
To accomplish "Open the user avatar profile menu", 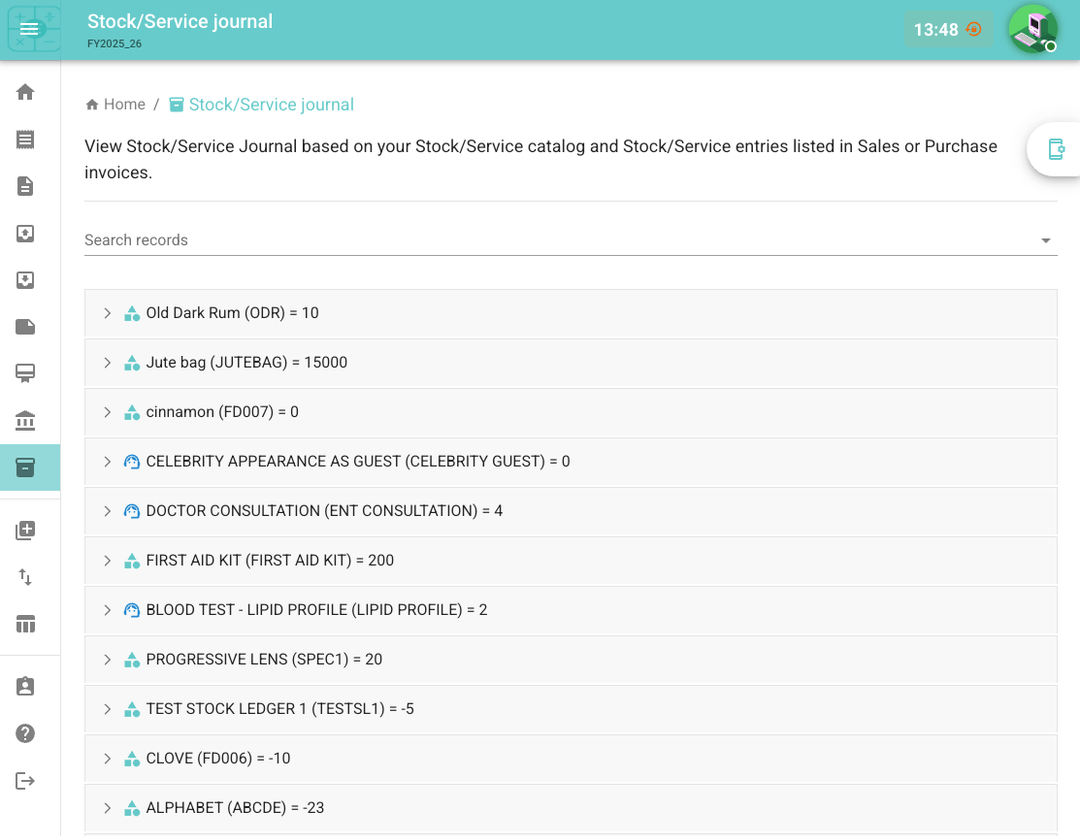I will 1032,29.
